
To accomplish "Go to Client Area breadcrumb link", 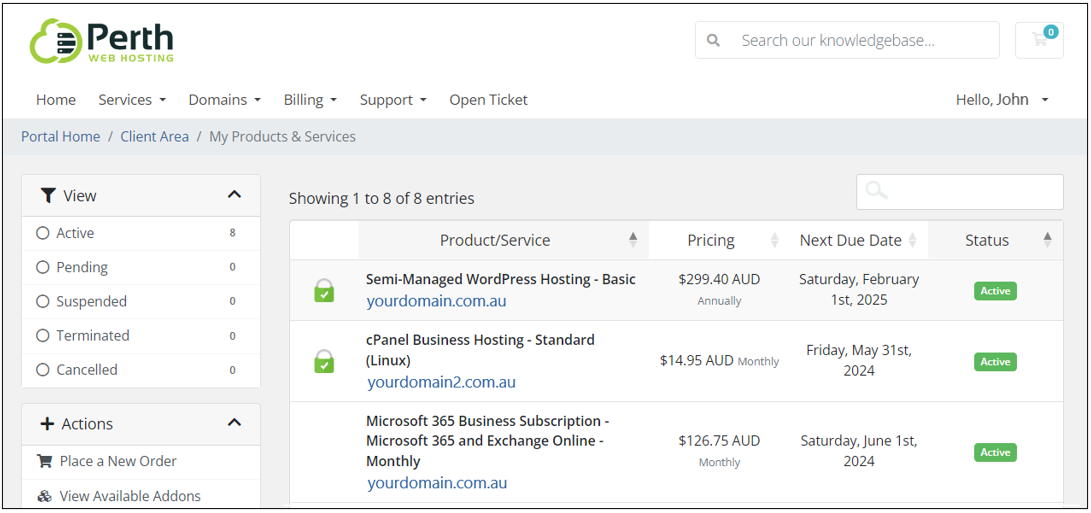I will click(154, 136).
